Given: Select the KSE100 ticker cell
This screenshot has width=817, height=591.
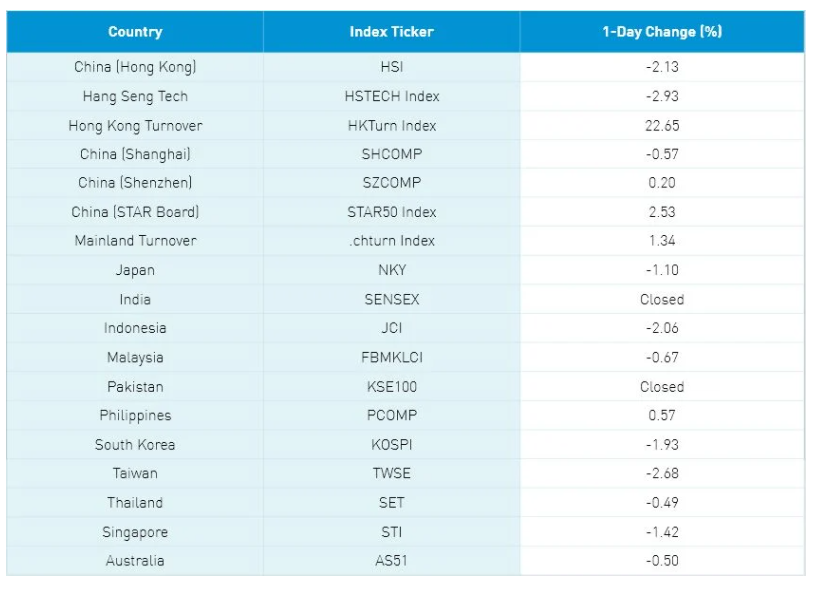Looking at the screenshot, I should coord(392,387).
